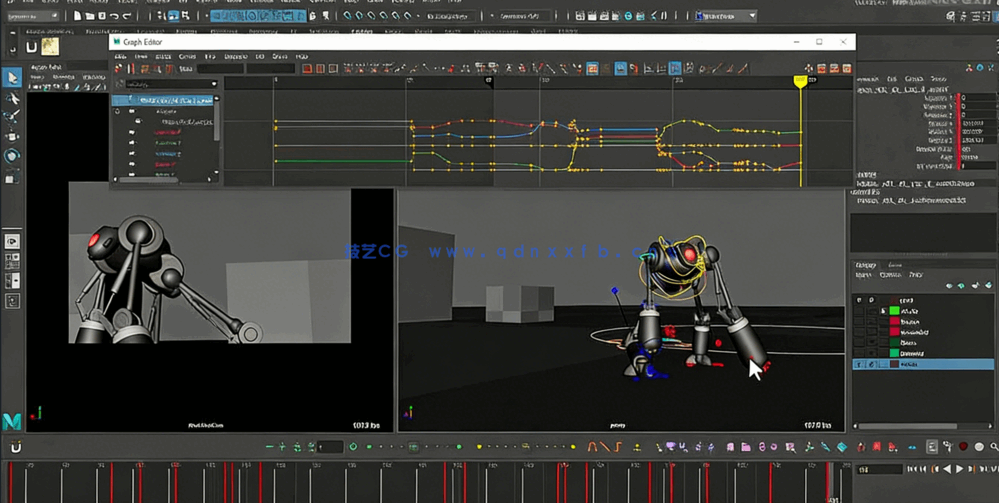Pick the Paint Selection tool in toolbox
The height and width of the screenshot is (503, 999).
12,117
